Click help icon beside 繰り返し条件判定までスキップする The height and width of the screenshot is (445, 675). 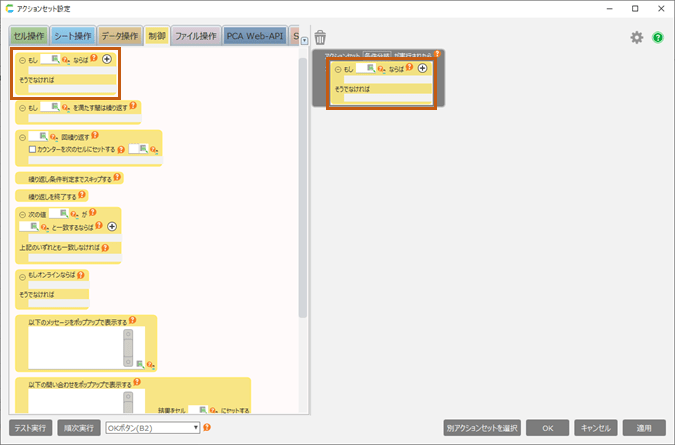coord(118,178)
